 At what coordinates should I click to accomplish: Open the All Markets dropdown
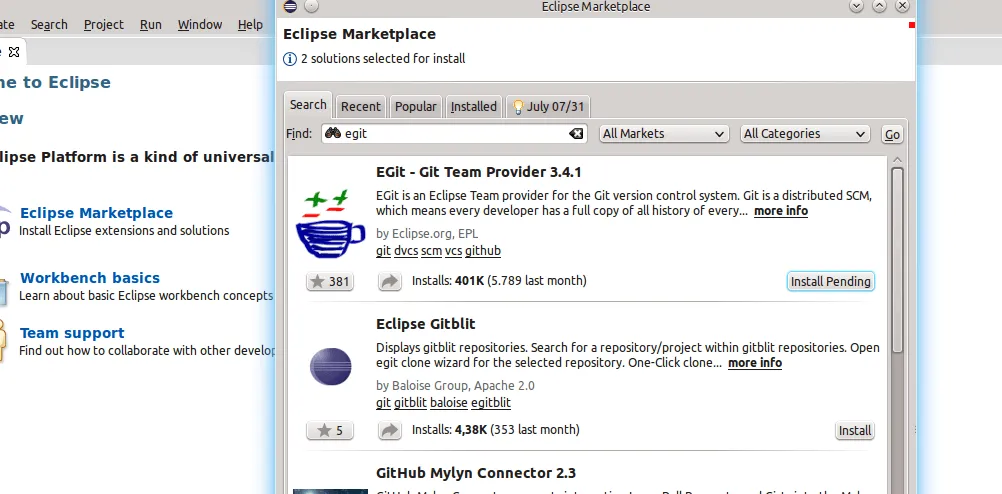coord(664,134)
